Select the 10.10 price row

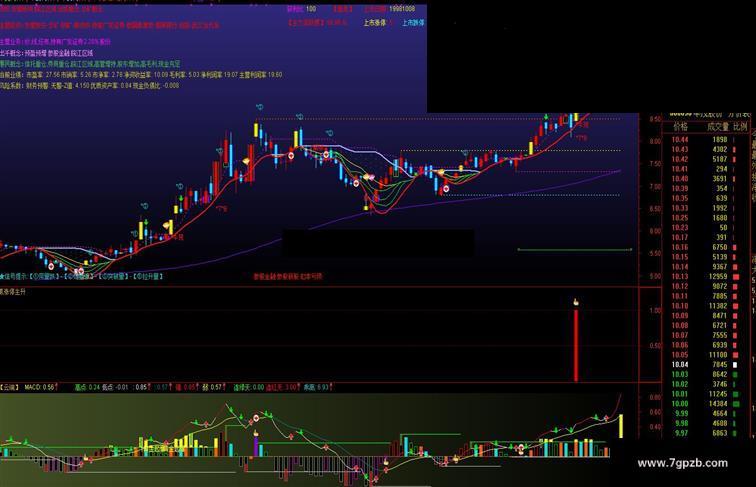(705, 306)
